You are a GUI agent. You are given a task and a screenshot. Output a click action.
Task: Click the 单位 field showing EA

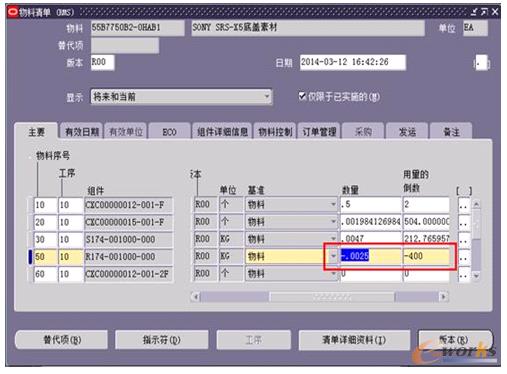pos(475,28)
